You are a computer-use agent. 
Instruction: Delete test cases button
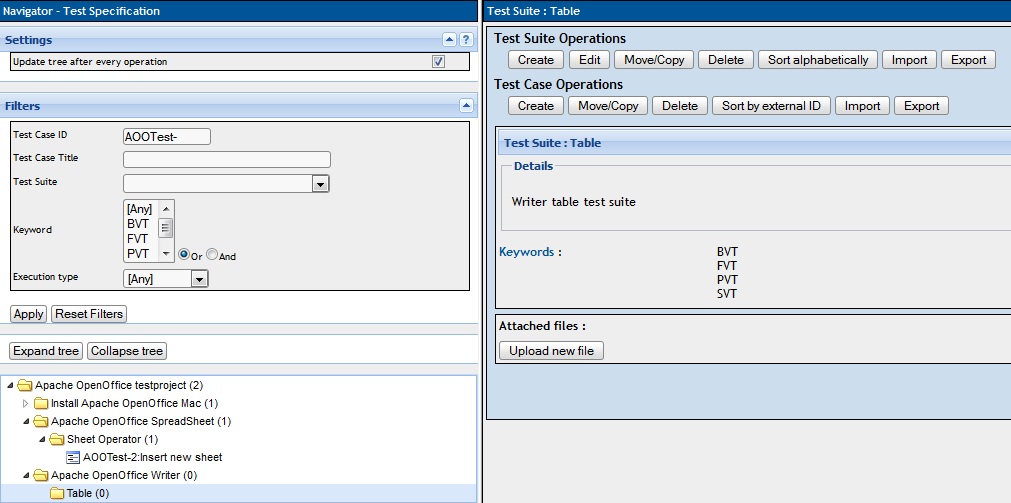tap(680, 106)
